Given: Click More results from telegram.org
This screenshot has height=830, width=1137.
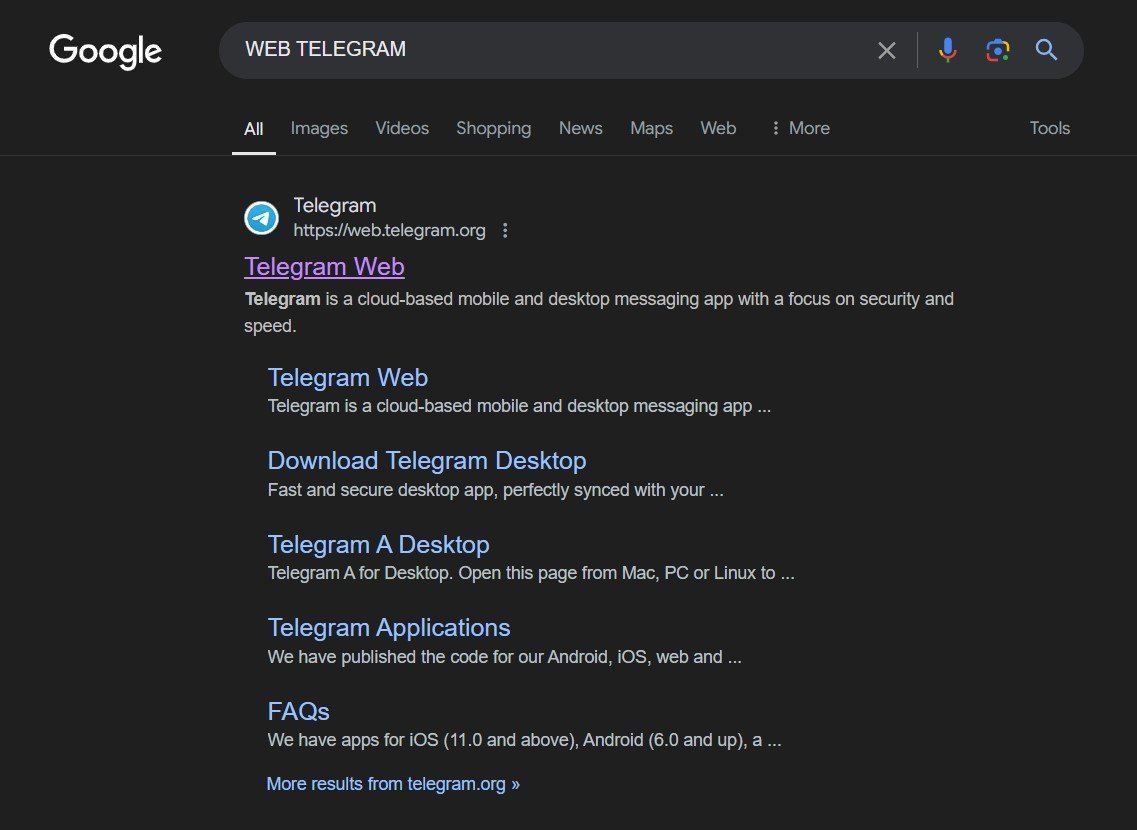Looking at the screenshot, I should (393, 784).
